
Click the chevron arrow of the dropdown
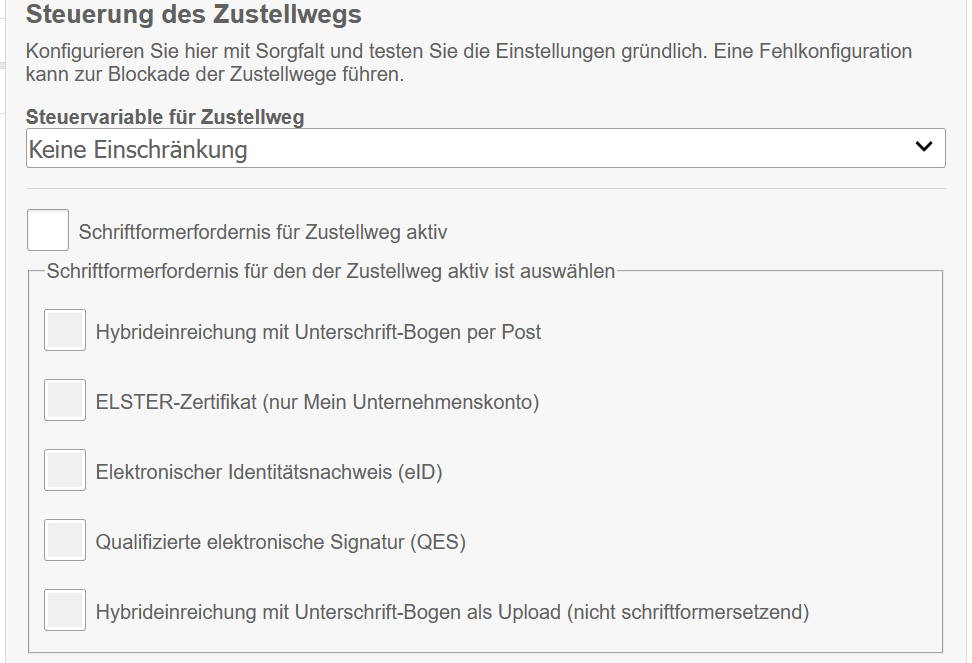pyautogui.click(x=924, y=148)
